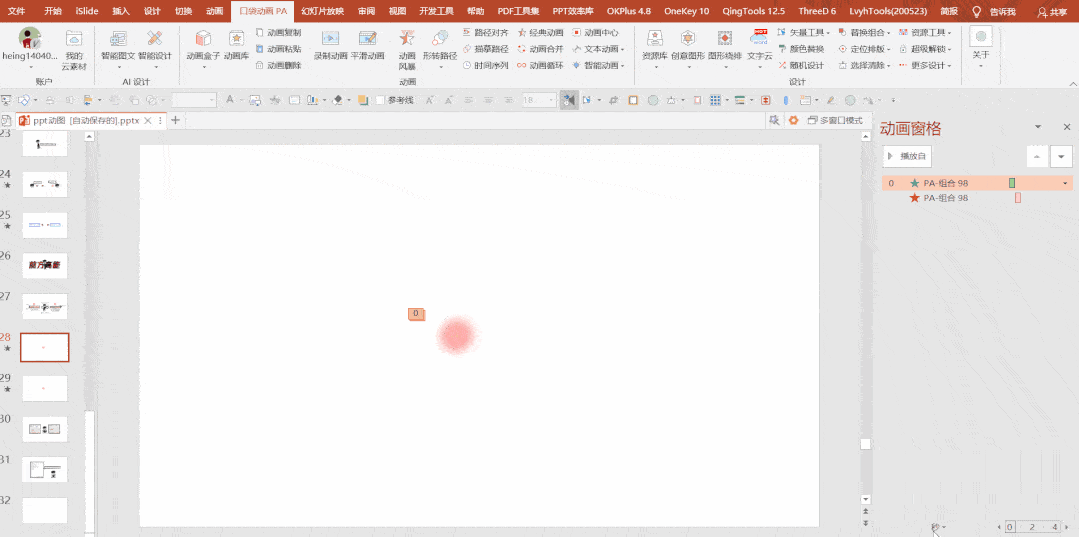This screenshot has height=537, width=1079.
Task: Switch to the 幻灯片放映 ribbon tab
Action: click(x=322, y=11)
